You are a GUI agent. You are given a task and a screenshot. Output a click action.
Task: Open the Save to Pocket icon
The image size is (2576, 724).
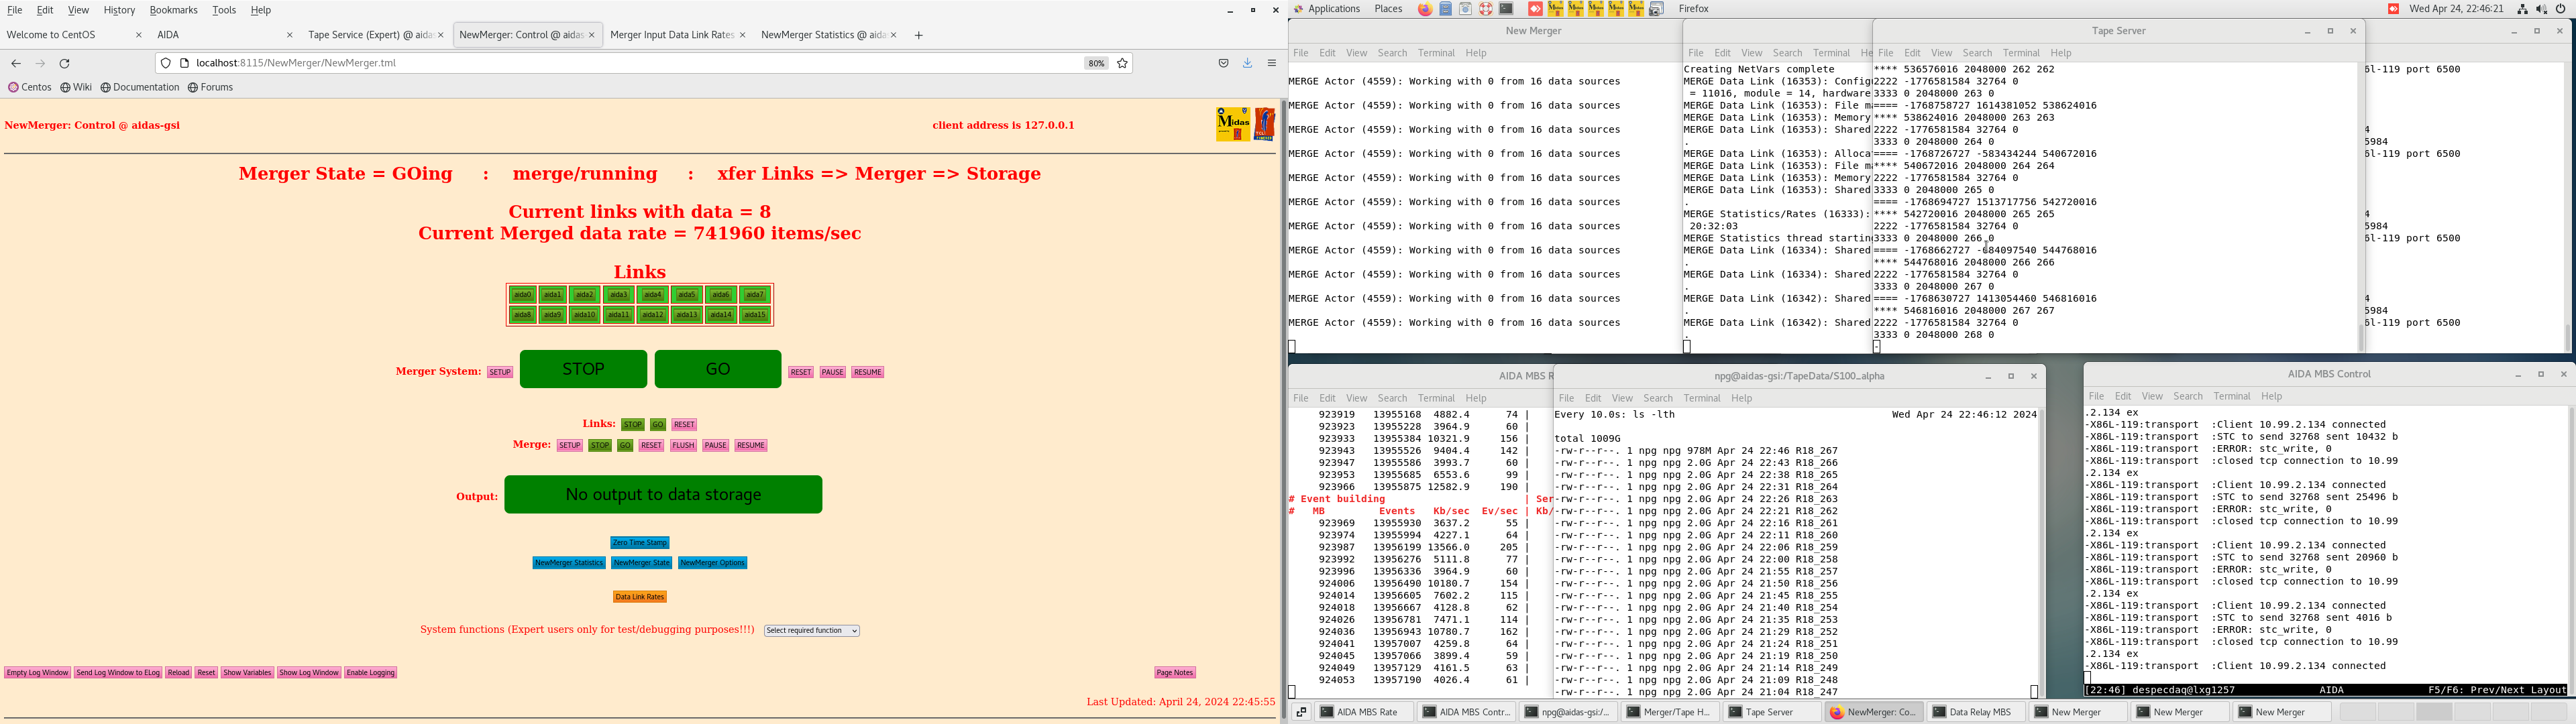[x=1223, y=63]
